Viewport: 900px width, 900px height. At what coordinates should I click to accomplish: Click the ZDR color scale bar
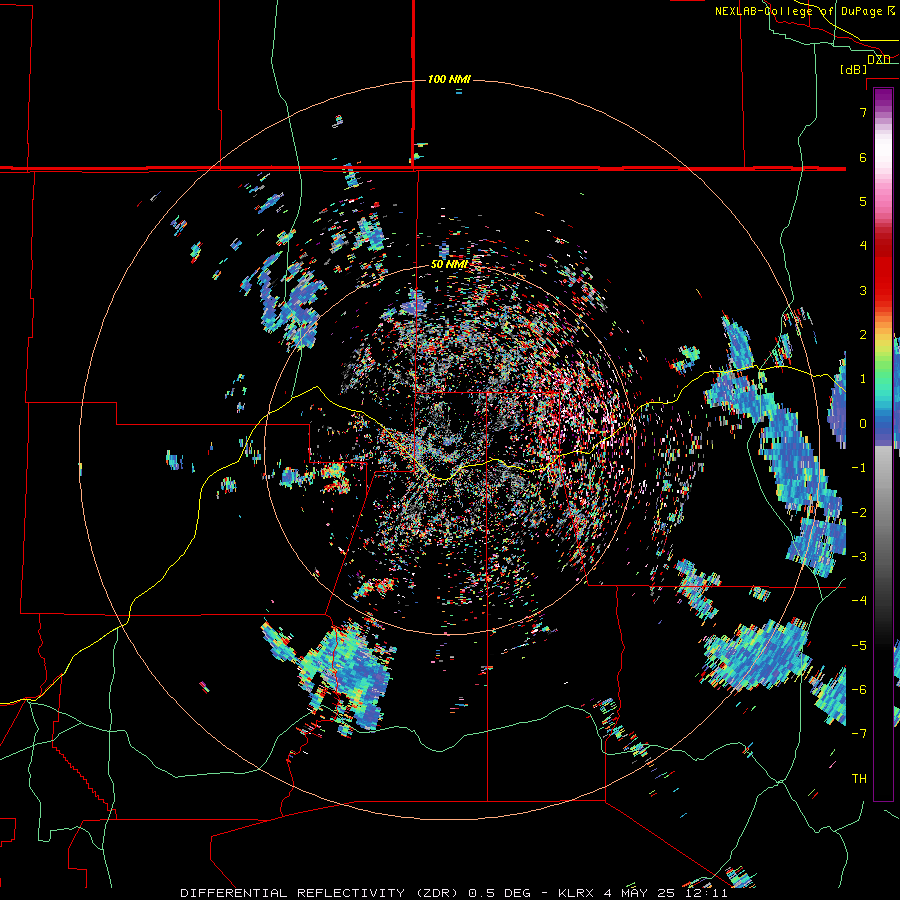click(x=883, y=444)
